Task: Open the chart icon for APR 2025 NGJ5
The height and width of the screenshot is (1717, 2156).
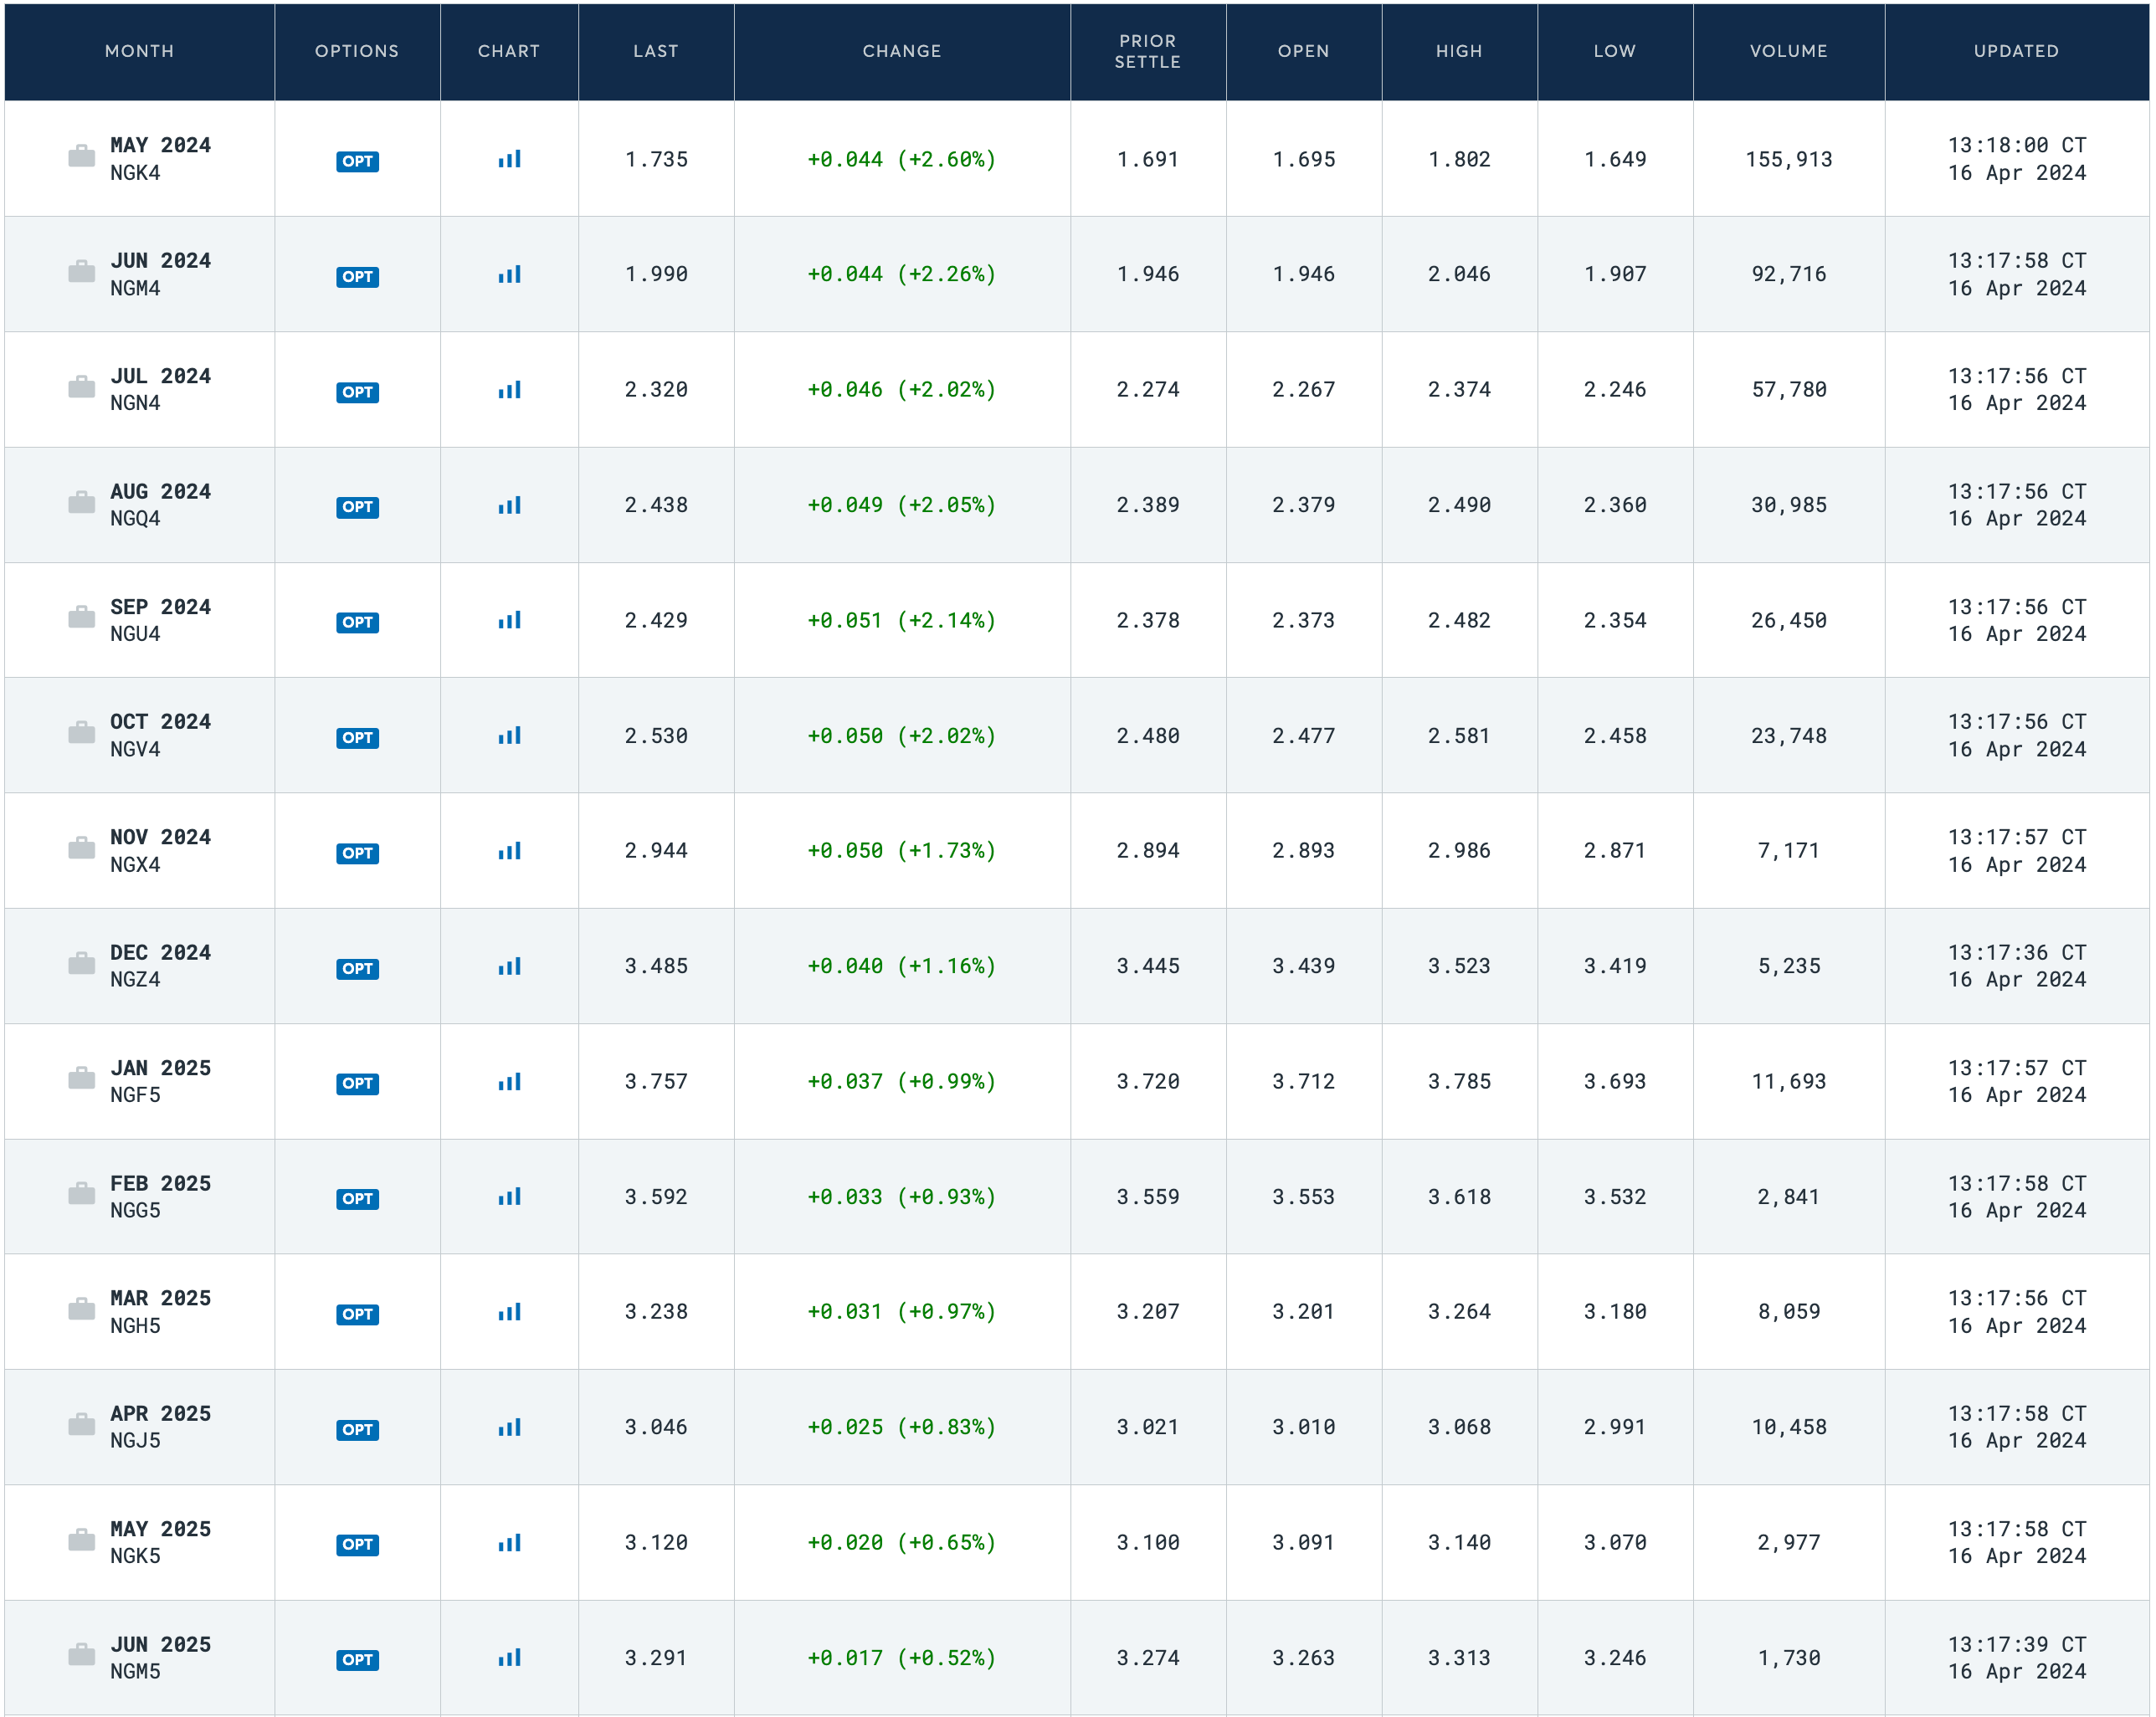Action: pyautogui.click(x=509, y=1427)
